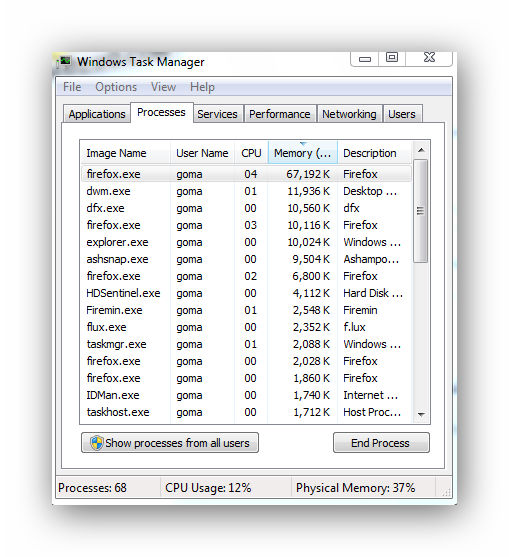Screen dimensions: 509x557
Task: Select the dfx.exe process row
Action: pos(246,208)
